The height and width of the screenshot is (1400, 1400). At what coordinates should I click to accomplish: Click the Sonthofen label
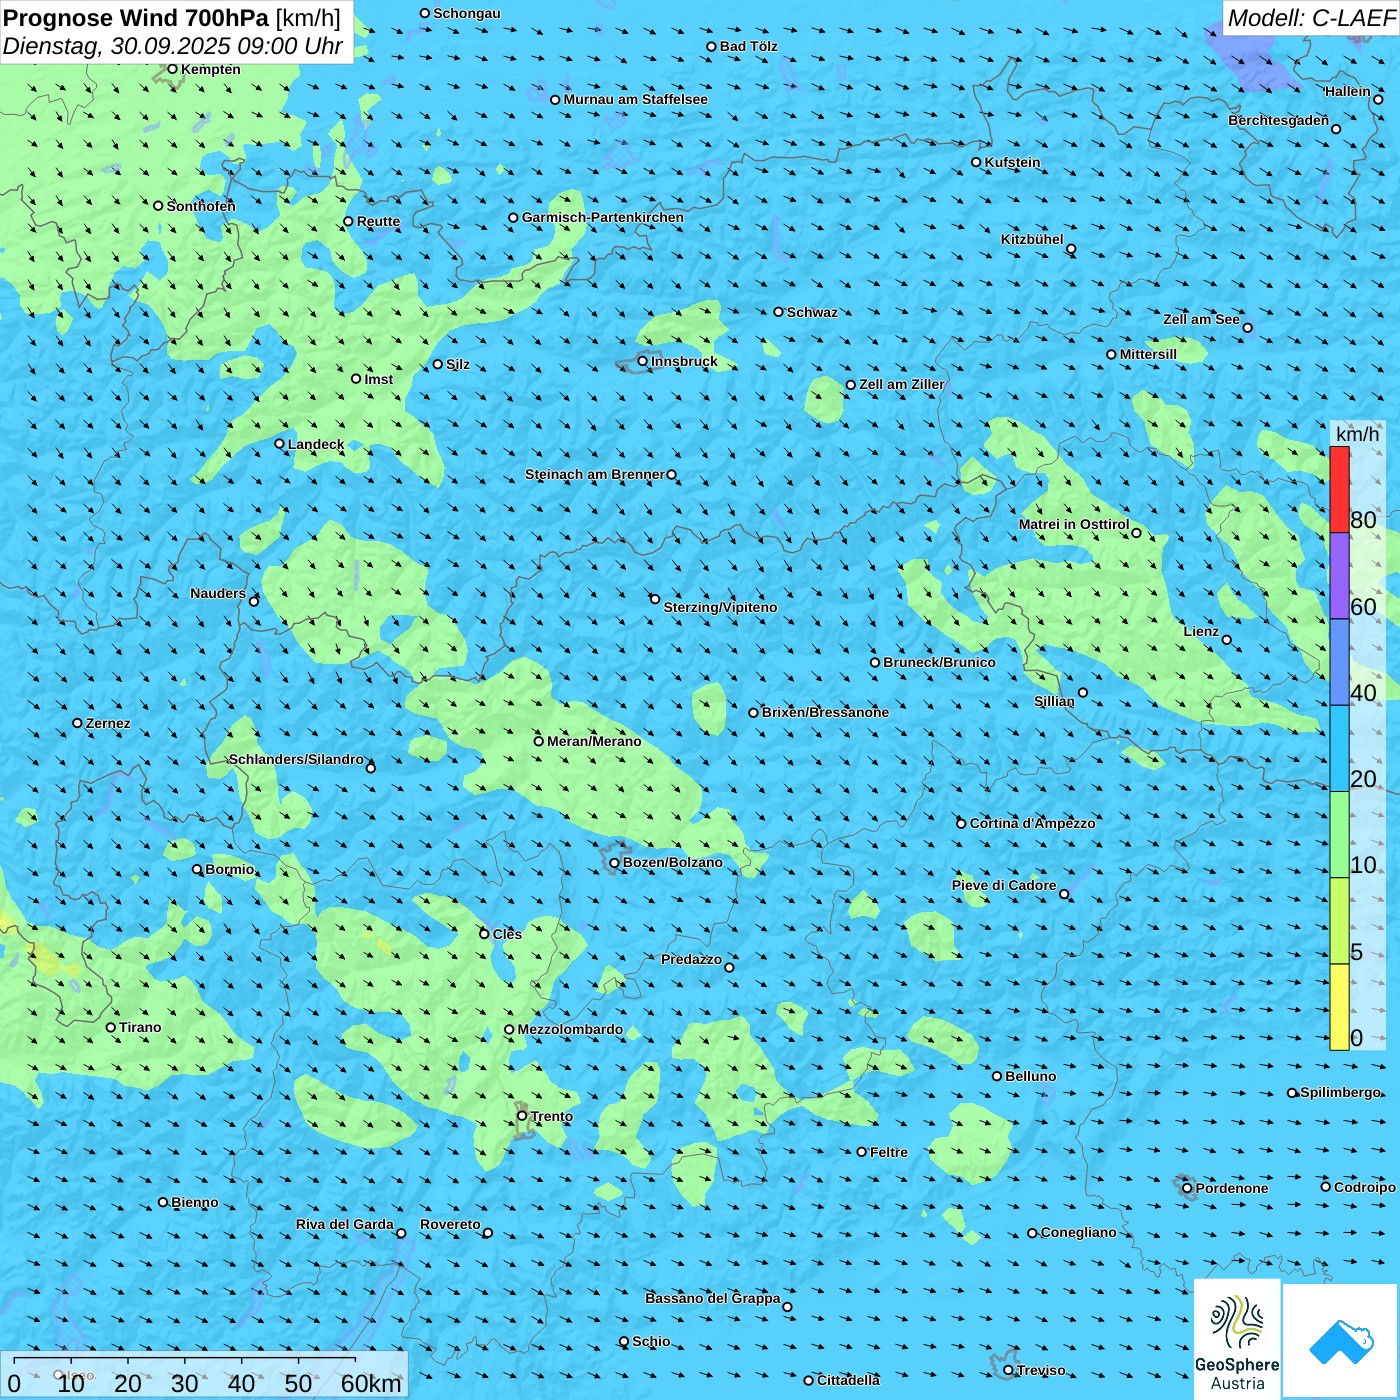click(x=201, y=206)
